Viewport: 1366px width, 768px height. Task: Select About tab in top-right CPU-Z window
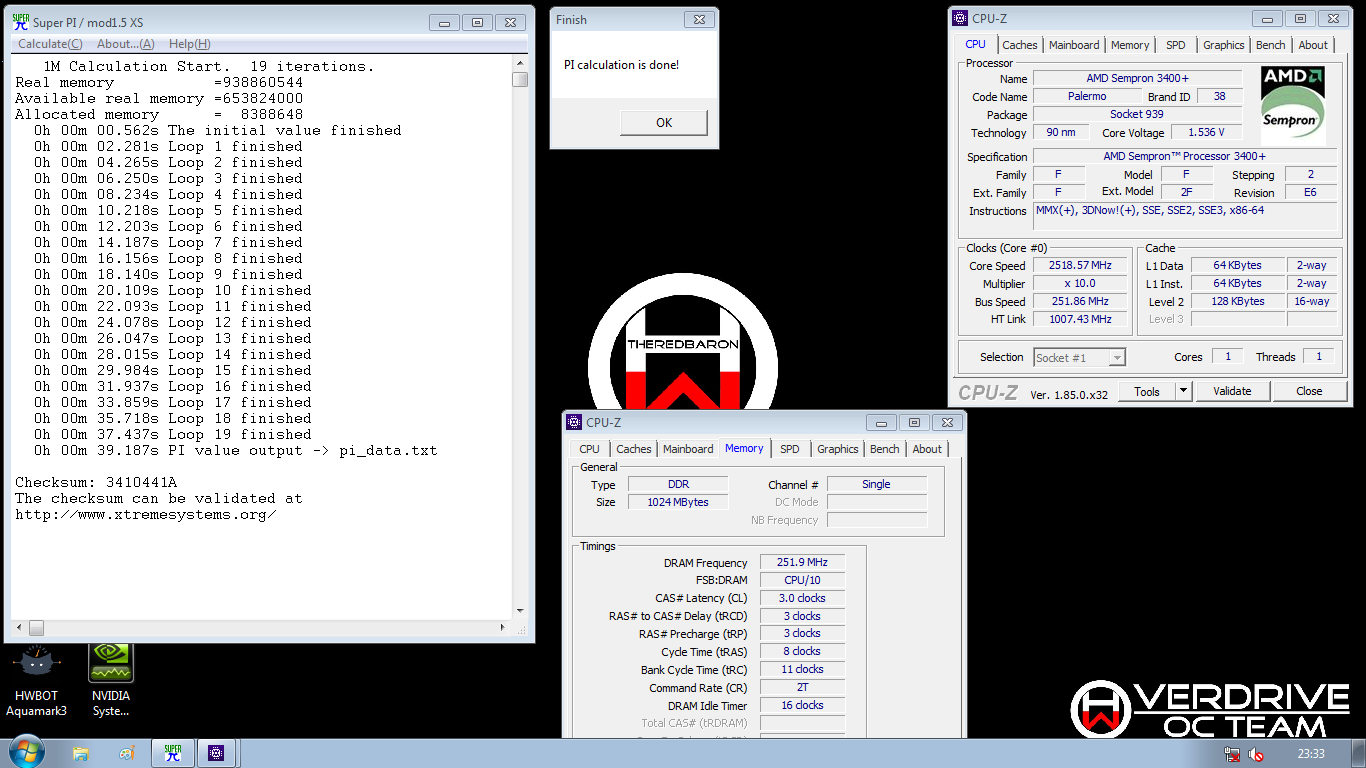coord(1313,45)
